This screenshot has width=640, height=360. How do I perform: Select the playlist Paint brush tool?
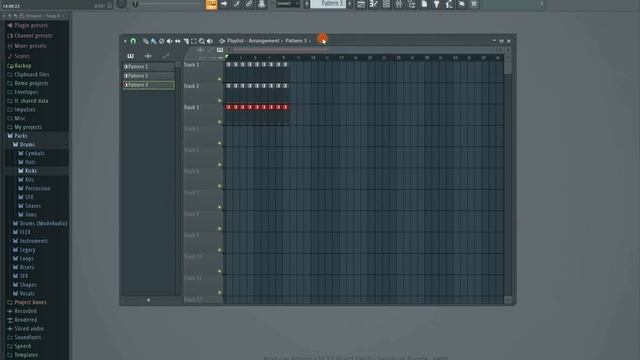(153, 41)
